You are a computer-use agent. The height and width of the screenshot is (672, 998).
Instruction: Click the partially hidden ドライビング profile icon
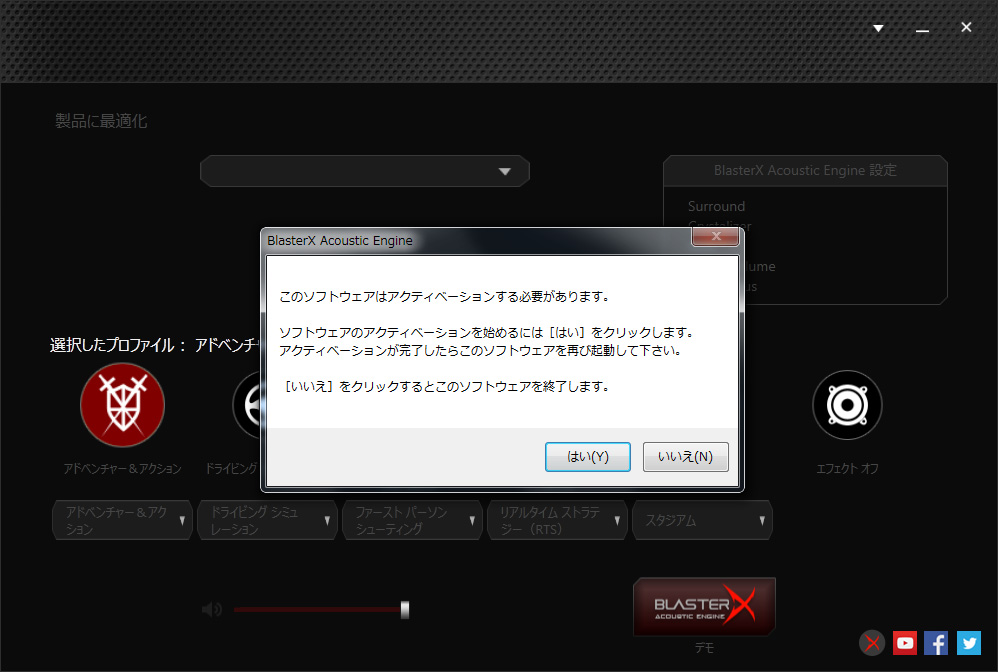(248, 405)
